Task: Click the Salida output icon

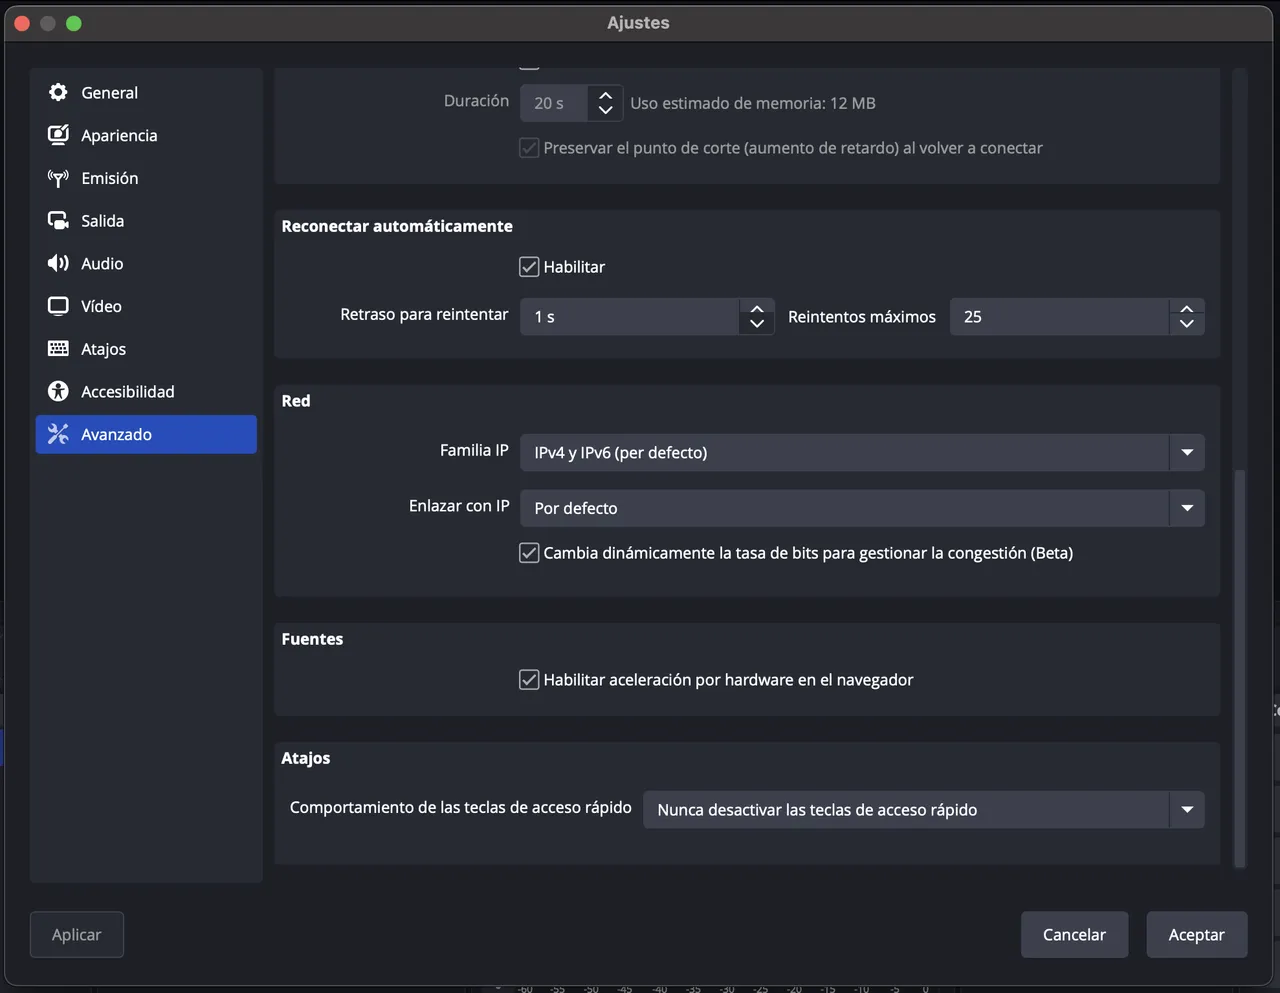Action: [x=58, y=221]
